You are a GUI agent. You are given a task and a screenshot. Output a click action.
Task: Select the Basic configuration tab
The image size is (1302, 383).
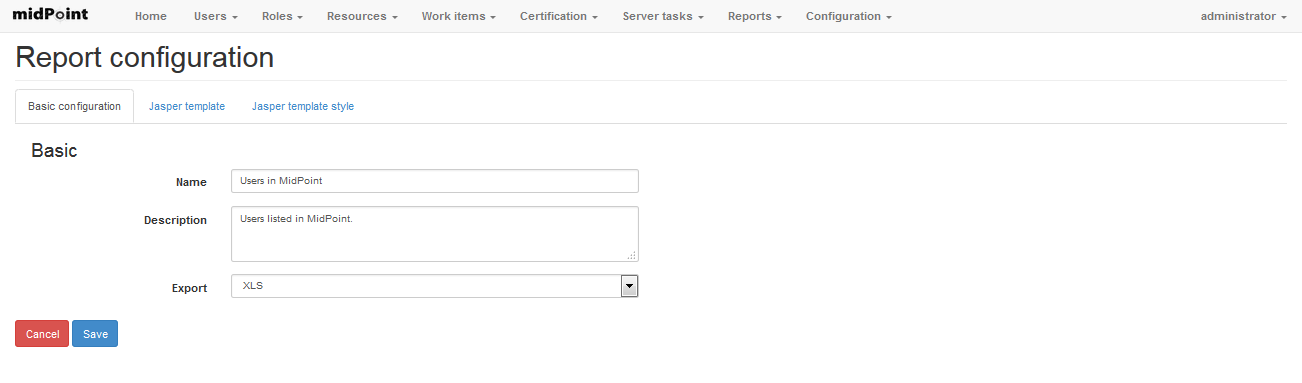[x=75, y=106]
